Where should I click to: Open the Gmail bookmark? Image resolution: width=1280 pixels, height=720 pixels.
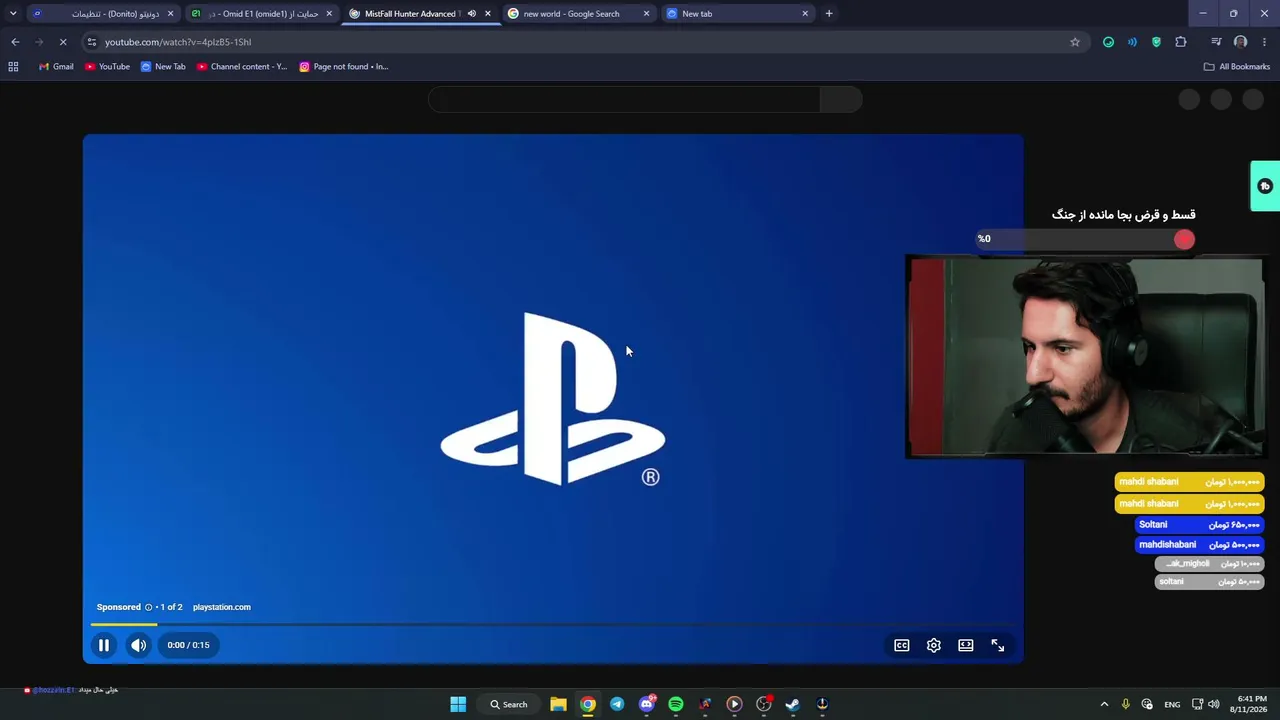[56, 67]
